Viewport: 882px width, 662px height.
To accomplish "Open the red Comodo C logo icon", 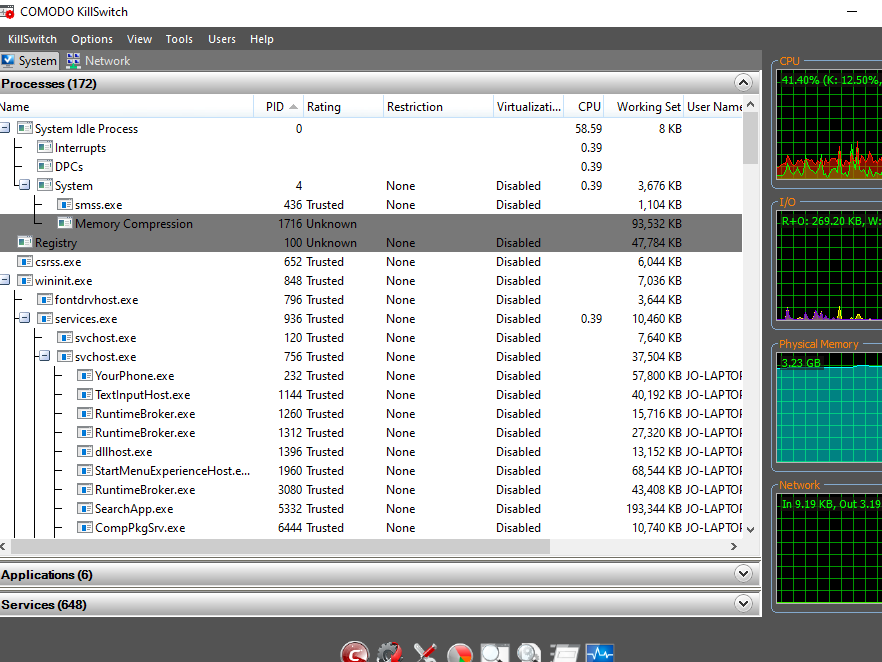I will pyautogui.click(x=354, y=652).
